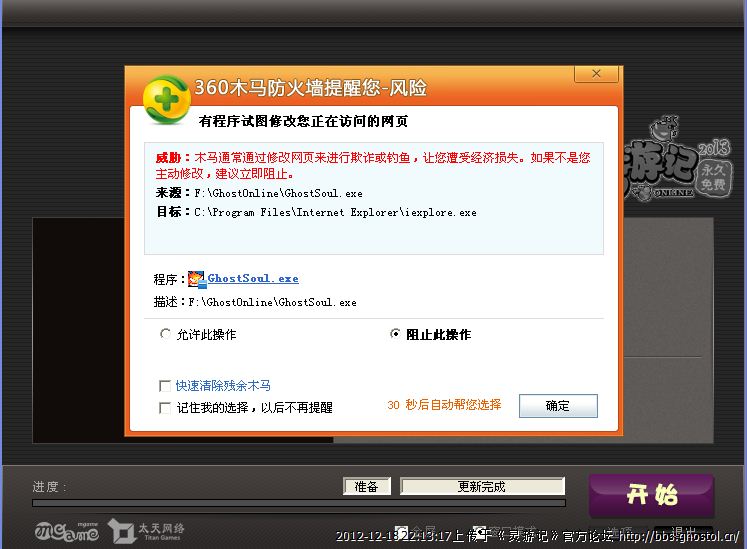
Task: Click the 360 green plus shield logo
Action: pyautogui.click(x=165, y=97)
